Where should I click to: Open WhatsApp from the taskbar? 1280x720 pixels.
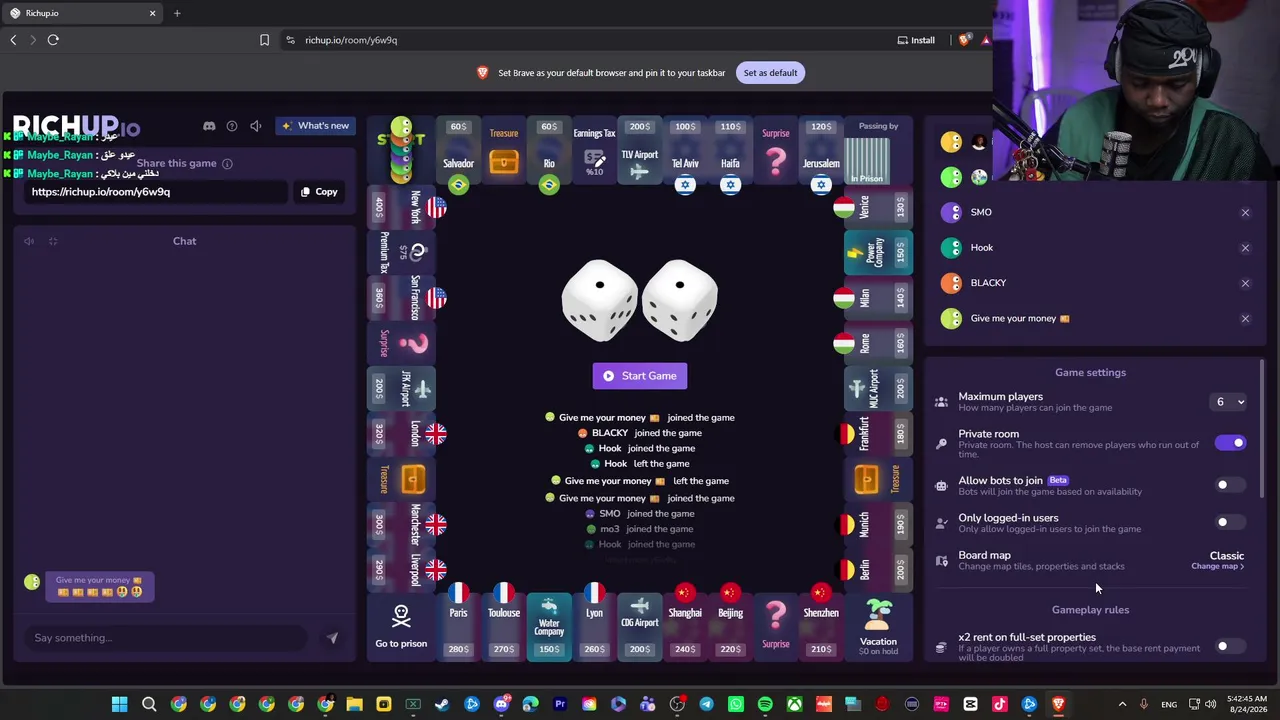[736, 705]
